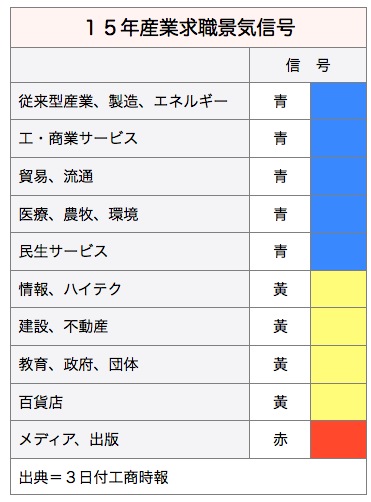
Task: Click the yellow swatch for 百貨店
Action: point(338,402)
